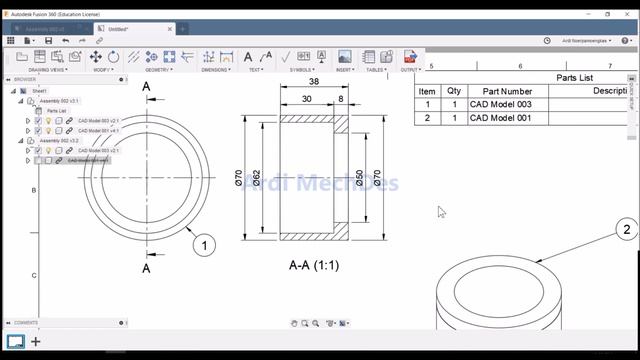
Task: Toggle checkbox for CAD Model 003 under Assembly v3.2
Action: (x=38, y=151)
